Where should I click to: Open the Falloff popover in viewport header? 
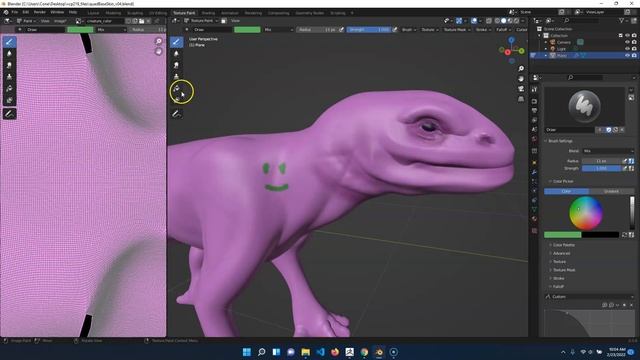click(x=504, y=30)
